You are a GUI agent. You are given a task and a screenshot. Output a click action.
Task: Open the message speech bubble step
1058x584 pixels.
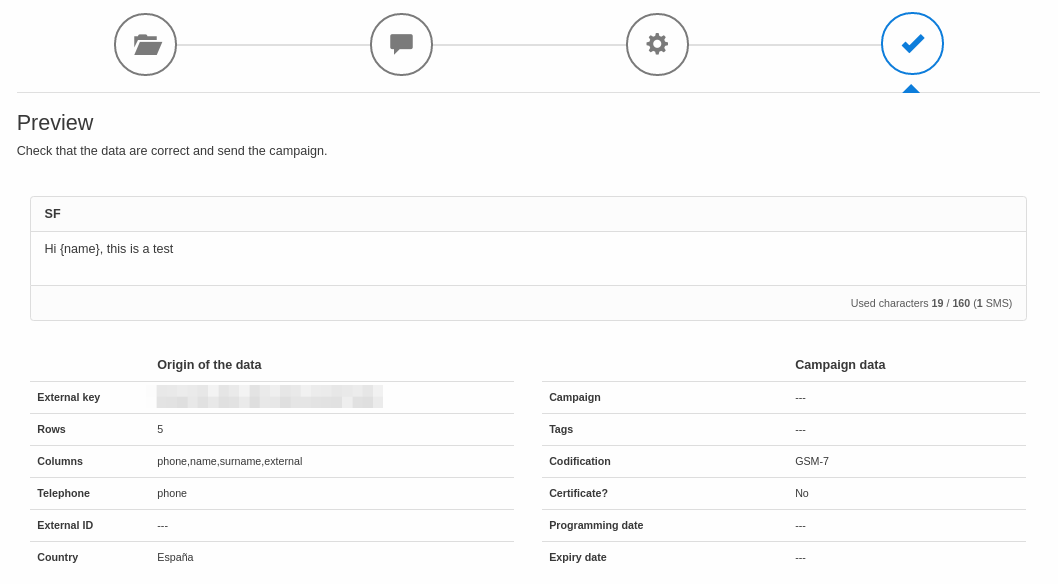[401, 44]
